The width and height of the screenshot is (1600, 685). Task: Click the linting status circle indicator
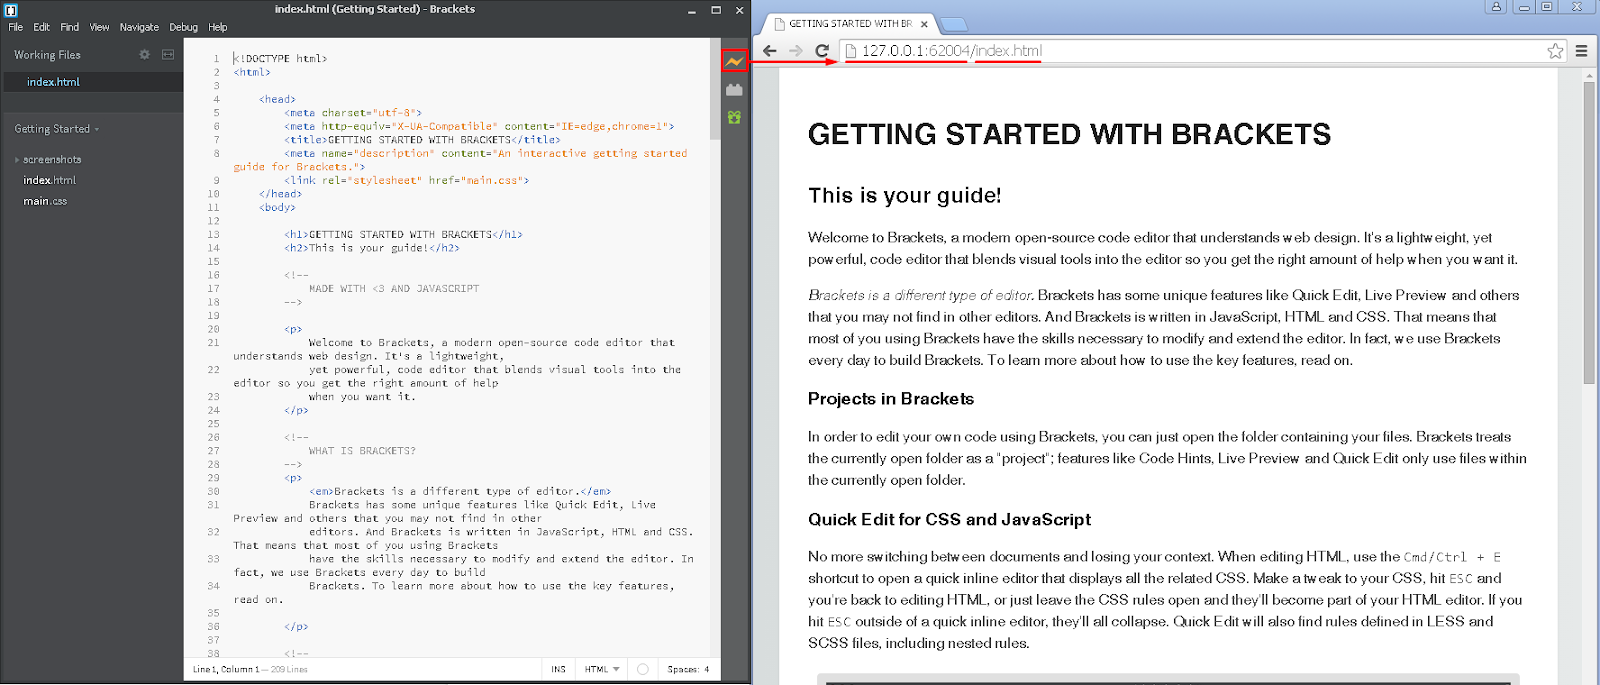pos(642,669)
